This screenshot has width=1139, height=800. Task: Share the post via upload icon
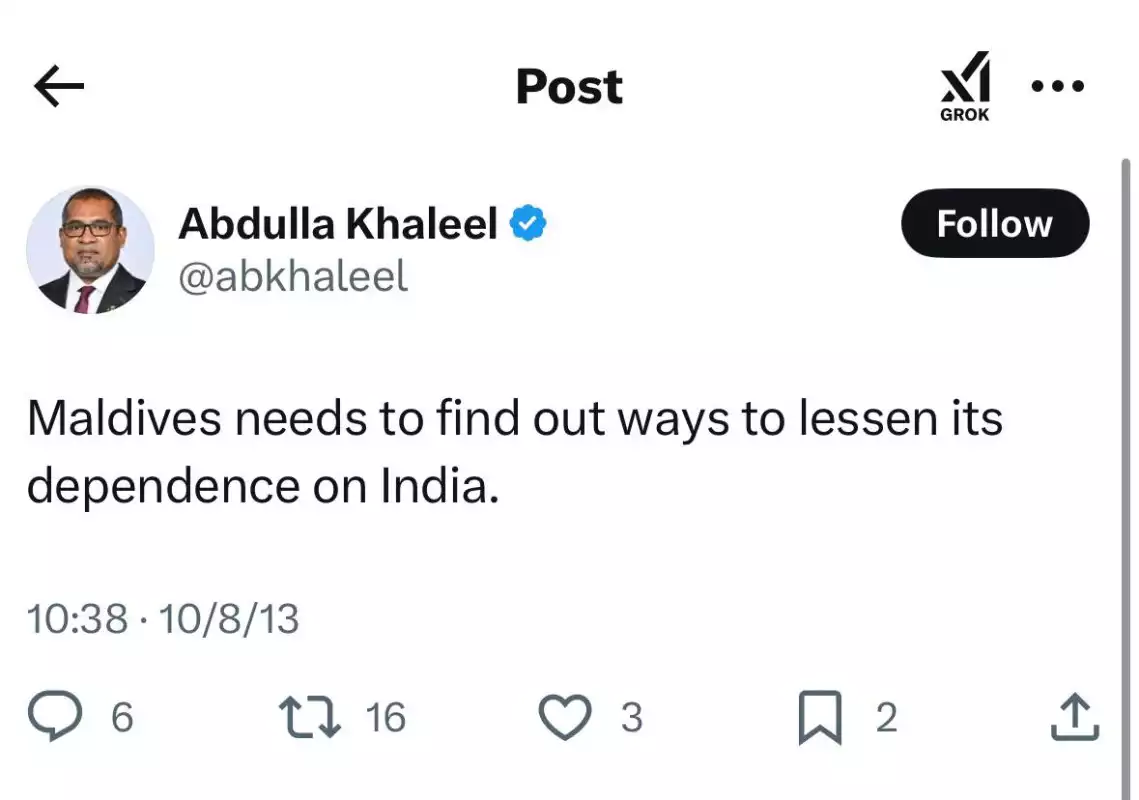point(1075,717)
